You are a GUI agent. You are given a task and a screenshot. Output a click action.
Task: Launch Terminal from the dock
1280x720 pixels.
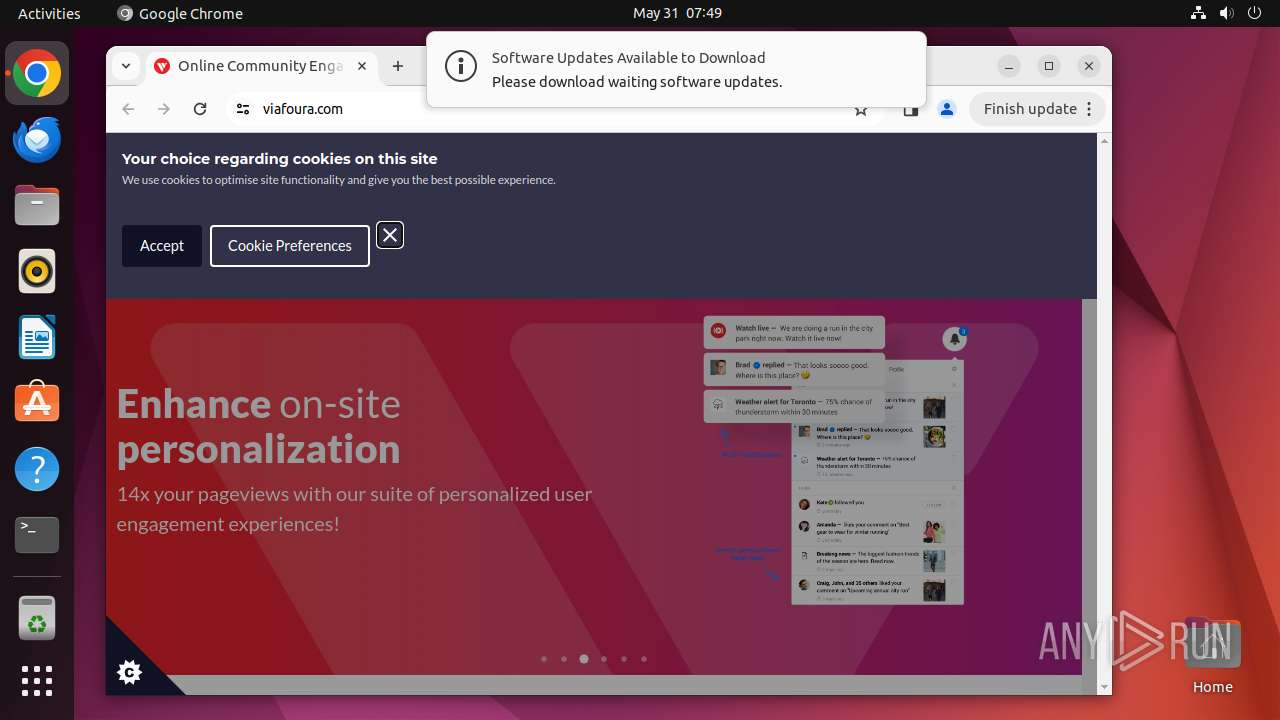click(x=37, y=535)
